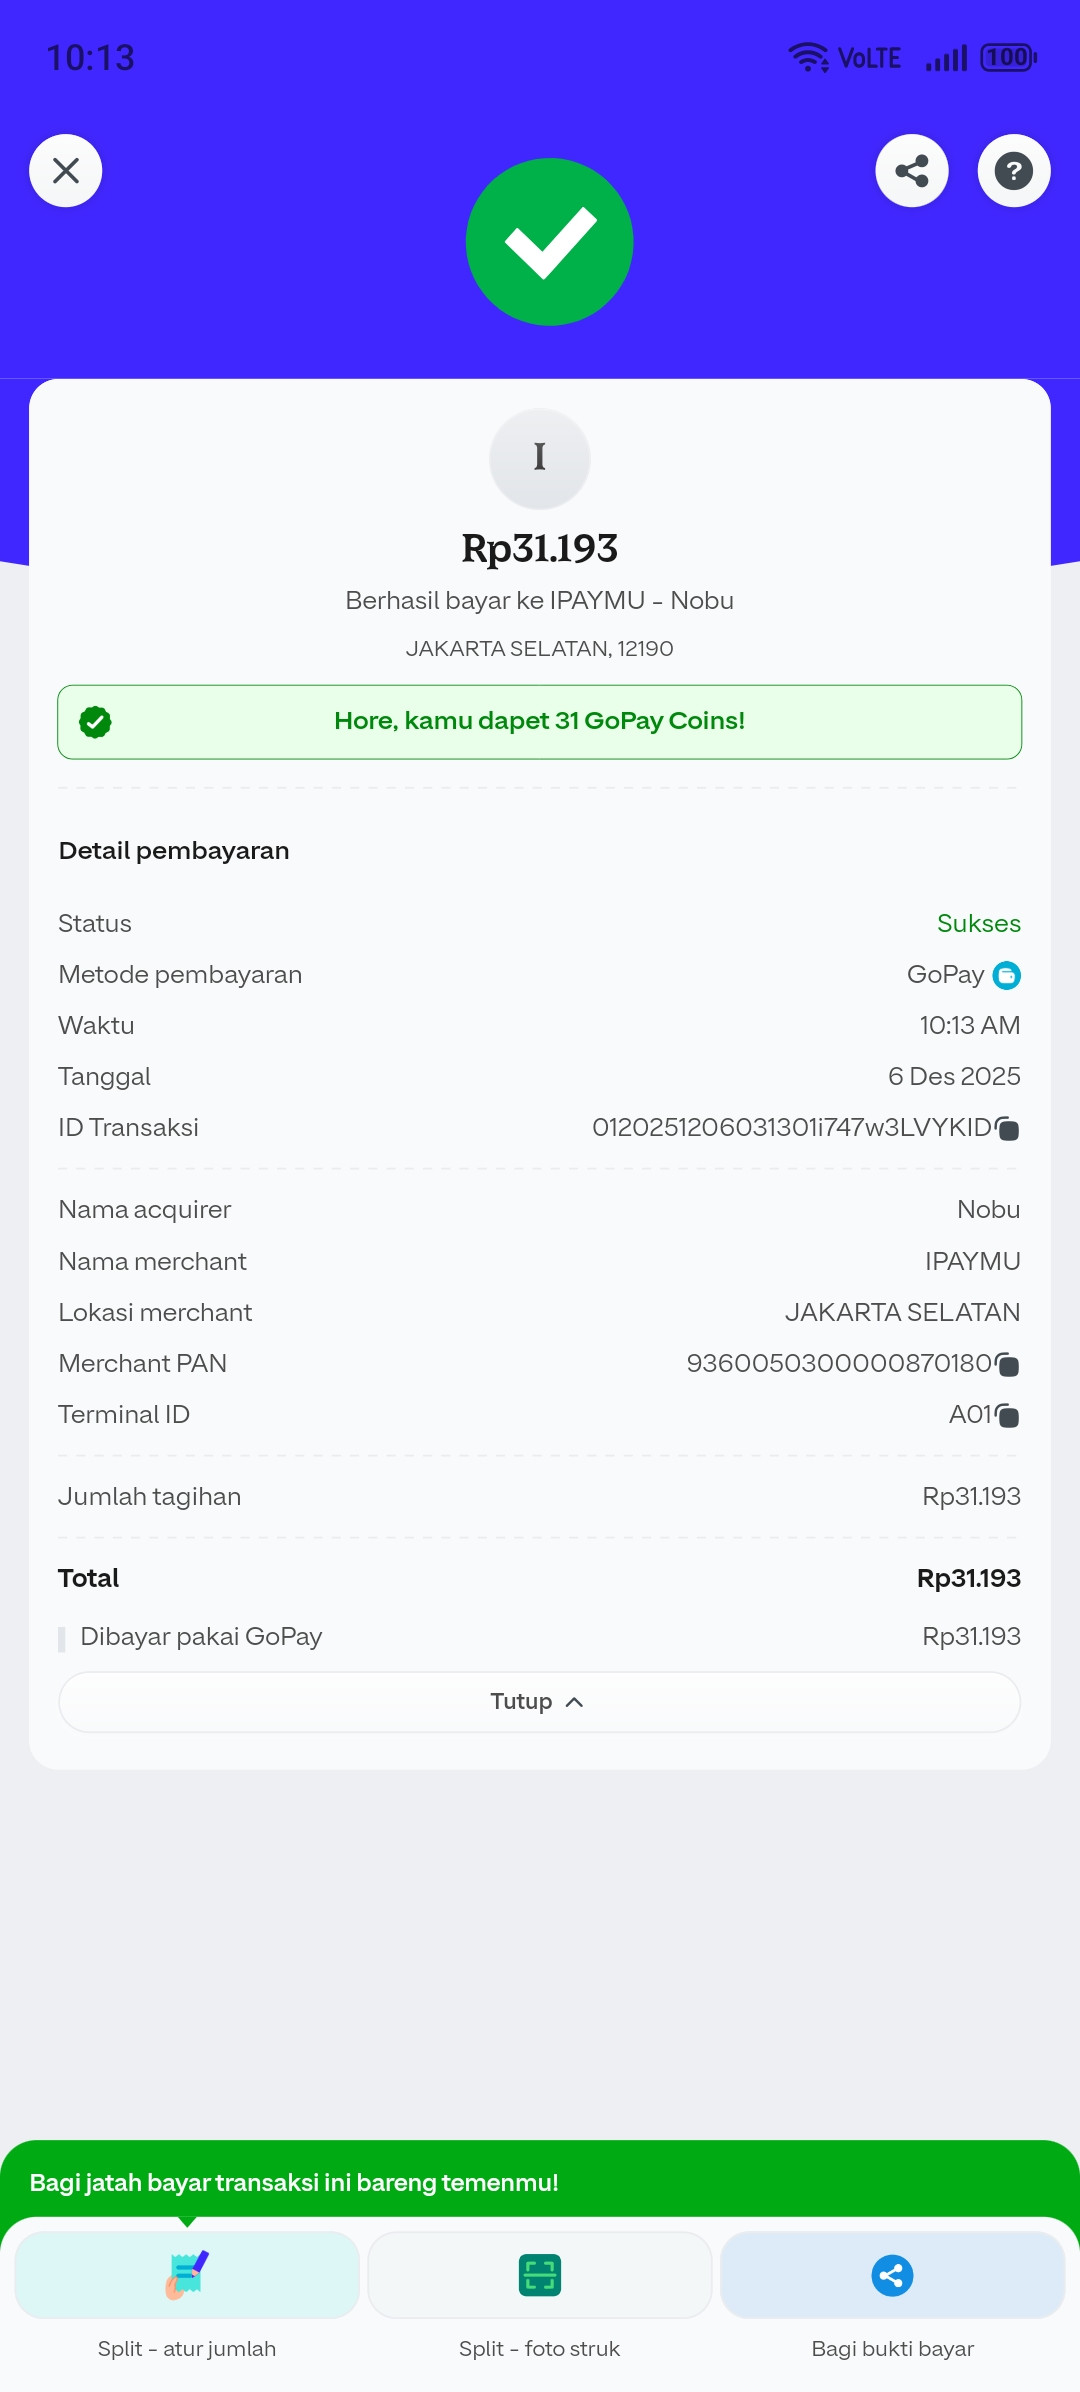This screenshot has height=2392, width=1080.
Task: Tap the green success checkmark circle
Action: 549,242
